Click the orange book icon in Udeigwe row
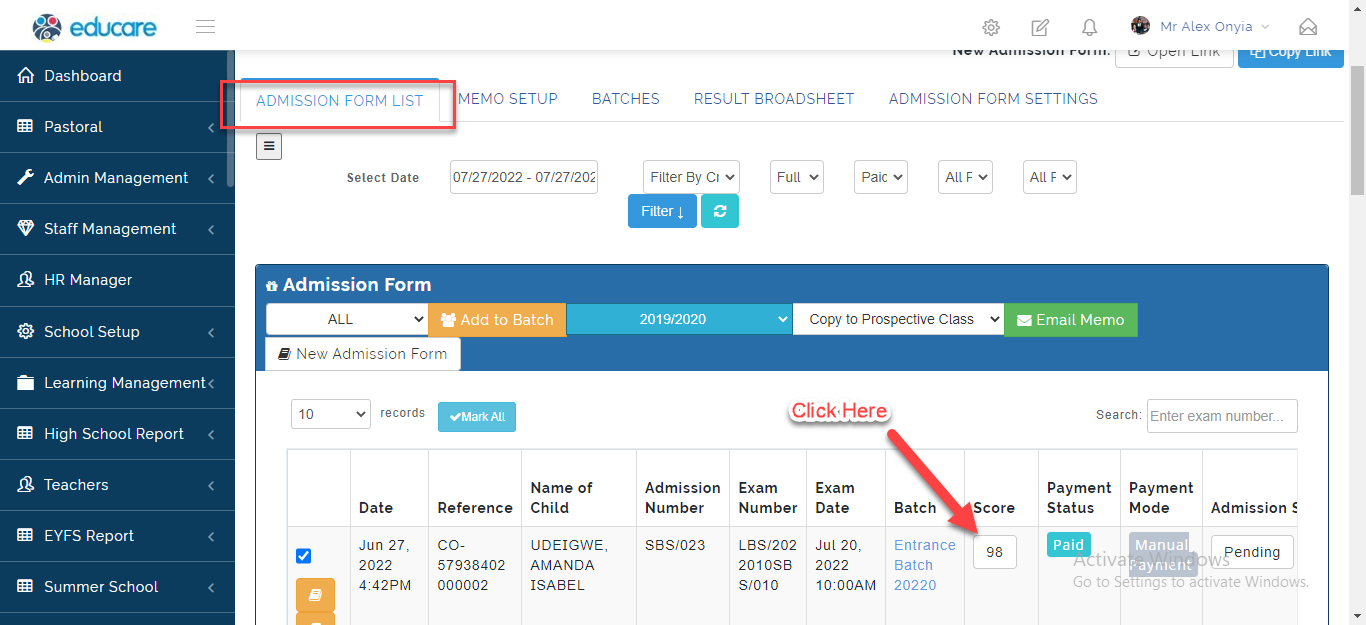 [316, 595]
